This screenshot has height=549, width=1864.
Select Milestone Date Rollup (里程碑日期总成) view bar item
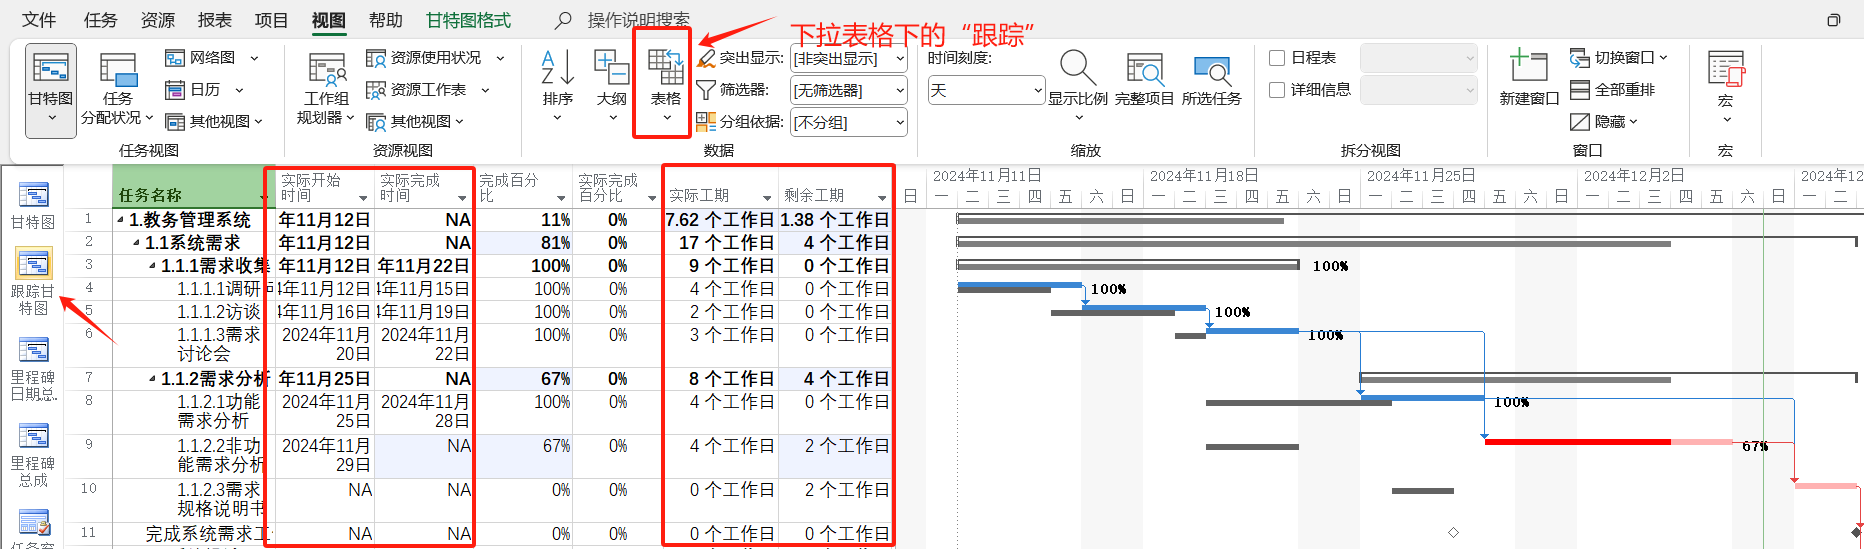click(x=33, y=368)
